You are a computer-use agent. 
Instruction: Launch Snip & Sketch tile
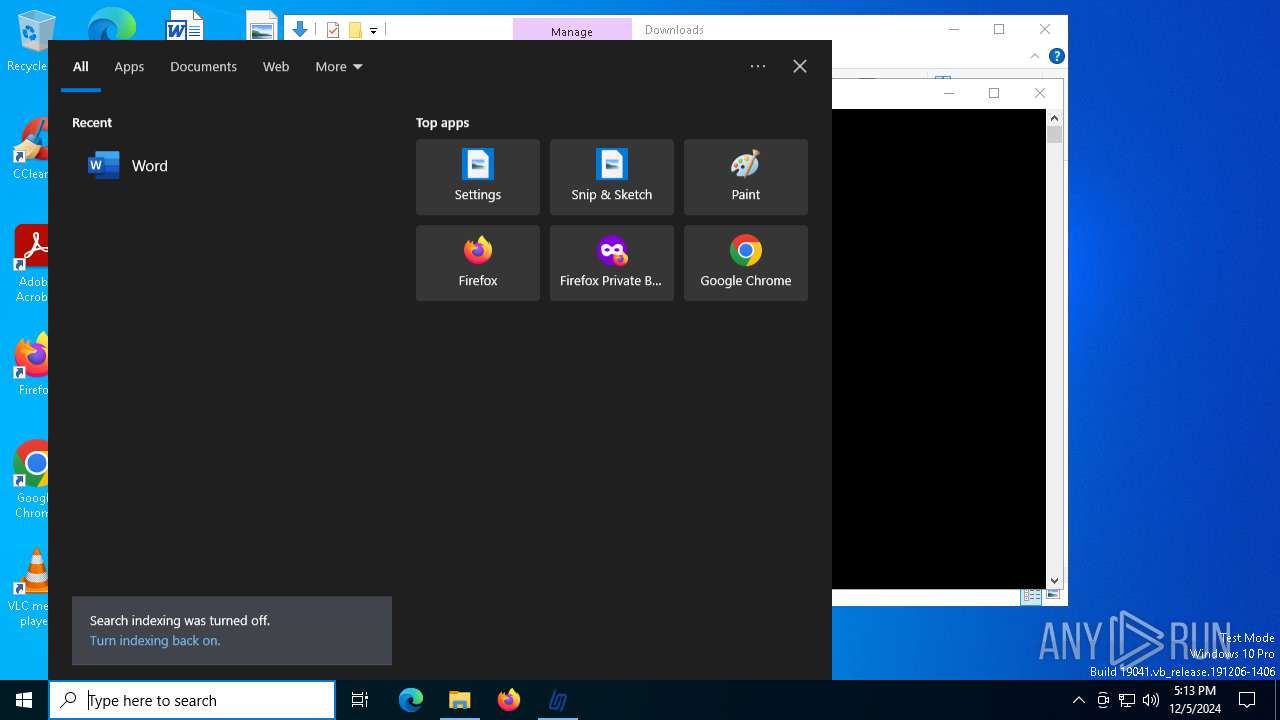tap(611, 177)
